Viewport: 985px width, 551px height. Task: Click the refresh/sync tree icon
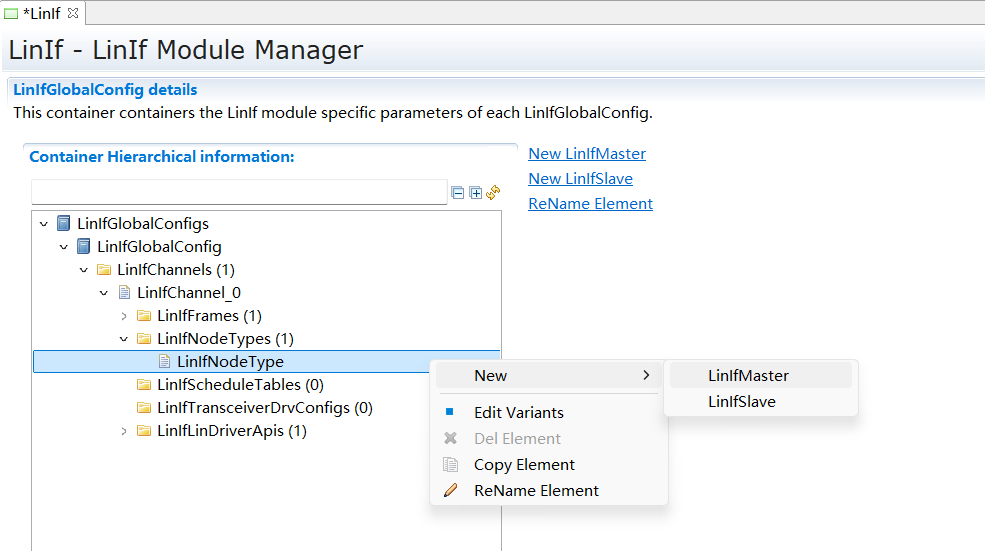492,192
